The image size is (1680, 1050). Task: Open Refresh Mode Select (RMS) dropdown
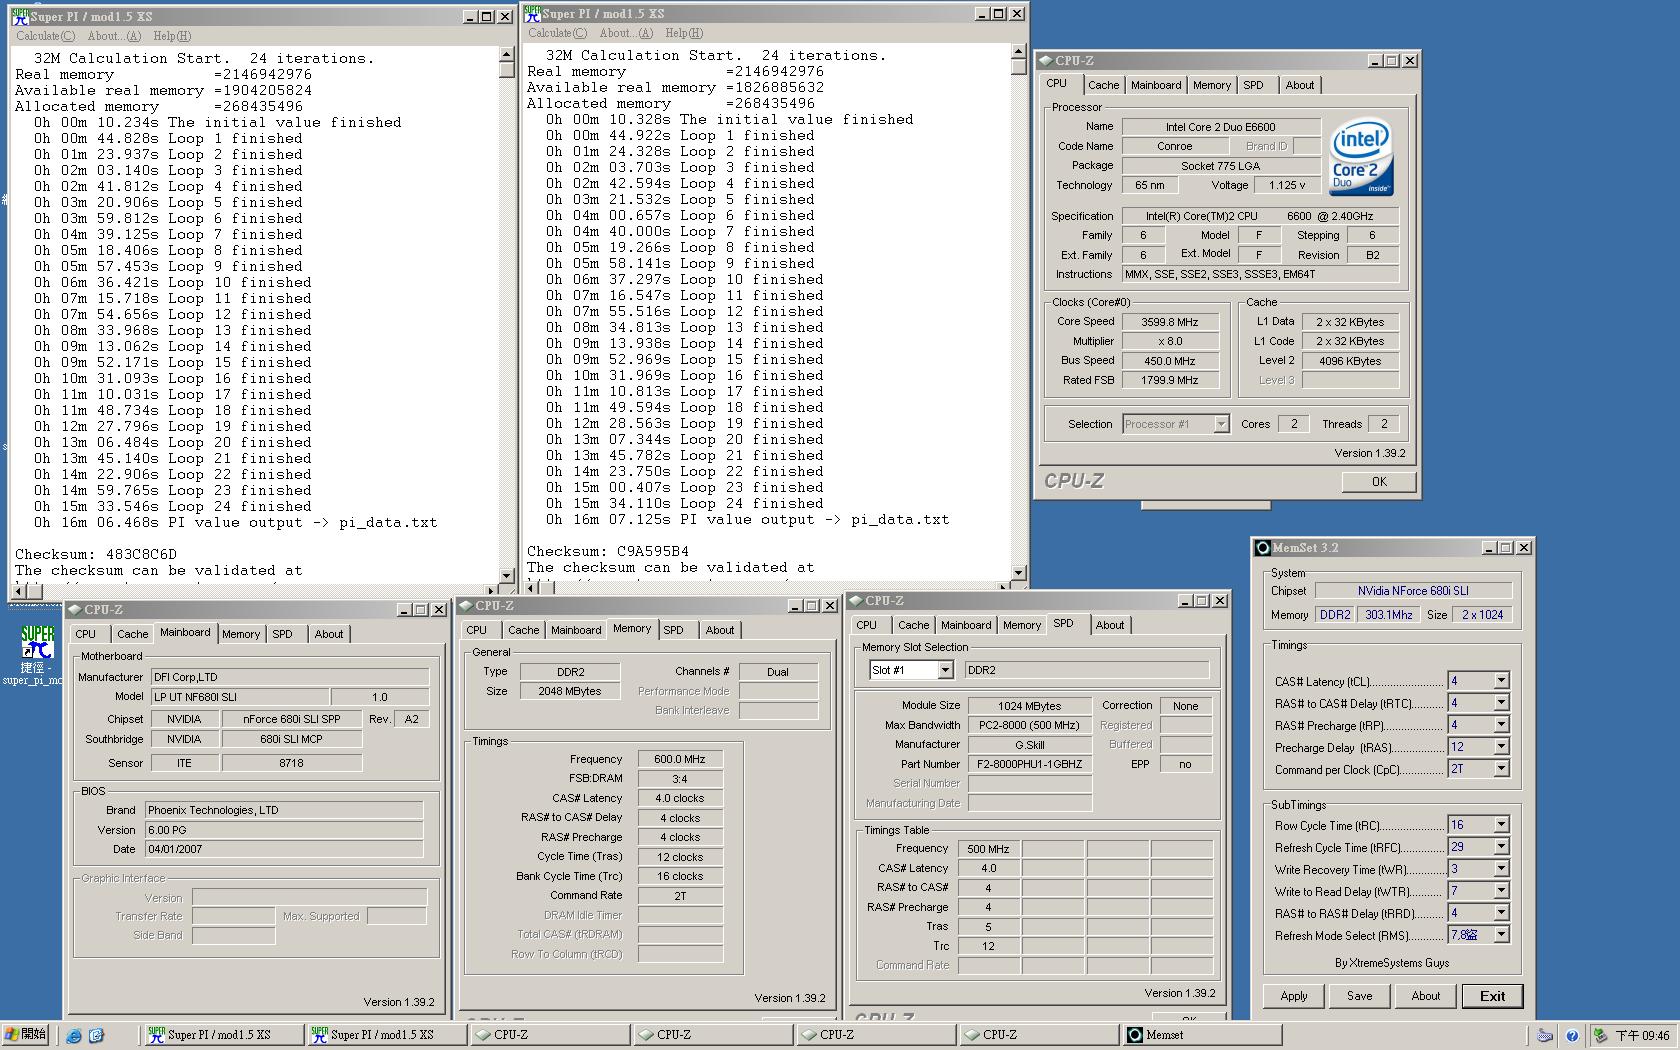coord(1501,935)
